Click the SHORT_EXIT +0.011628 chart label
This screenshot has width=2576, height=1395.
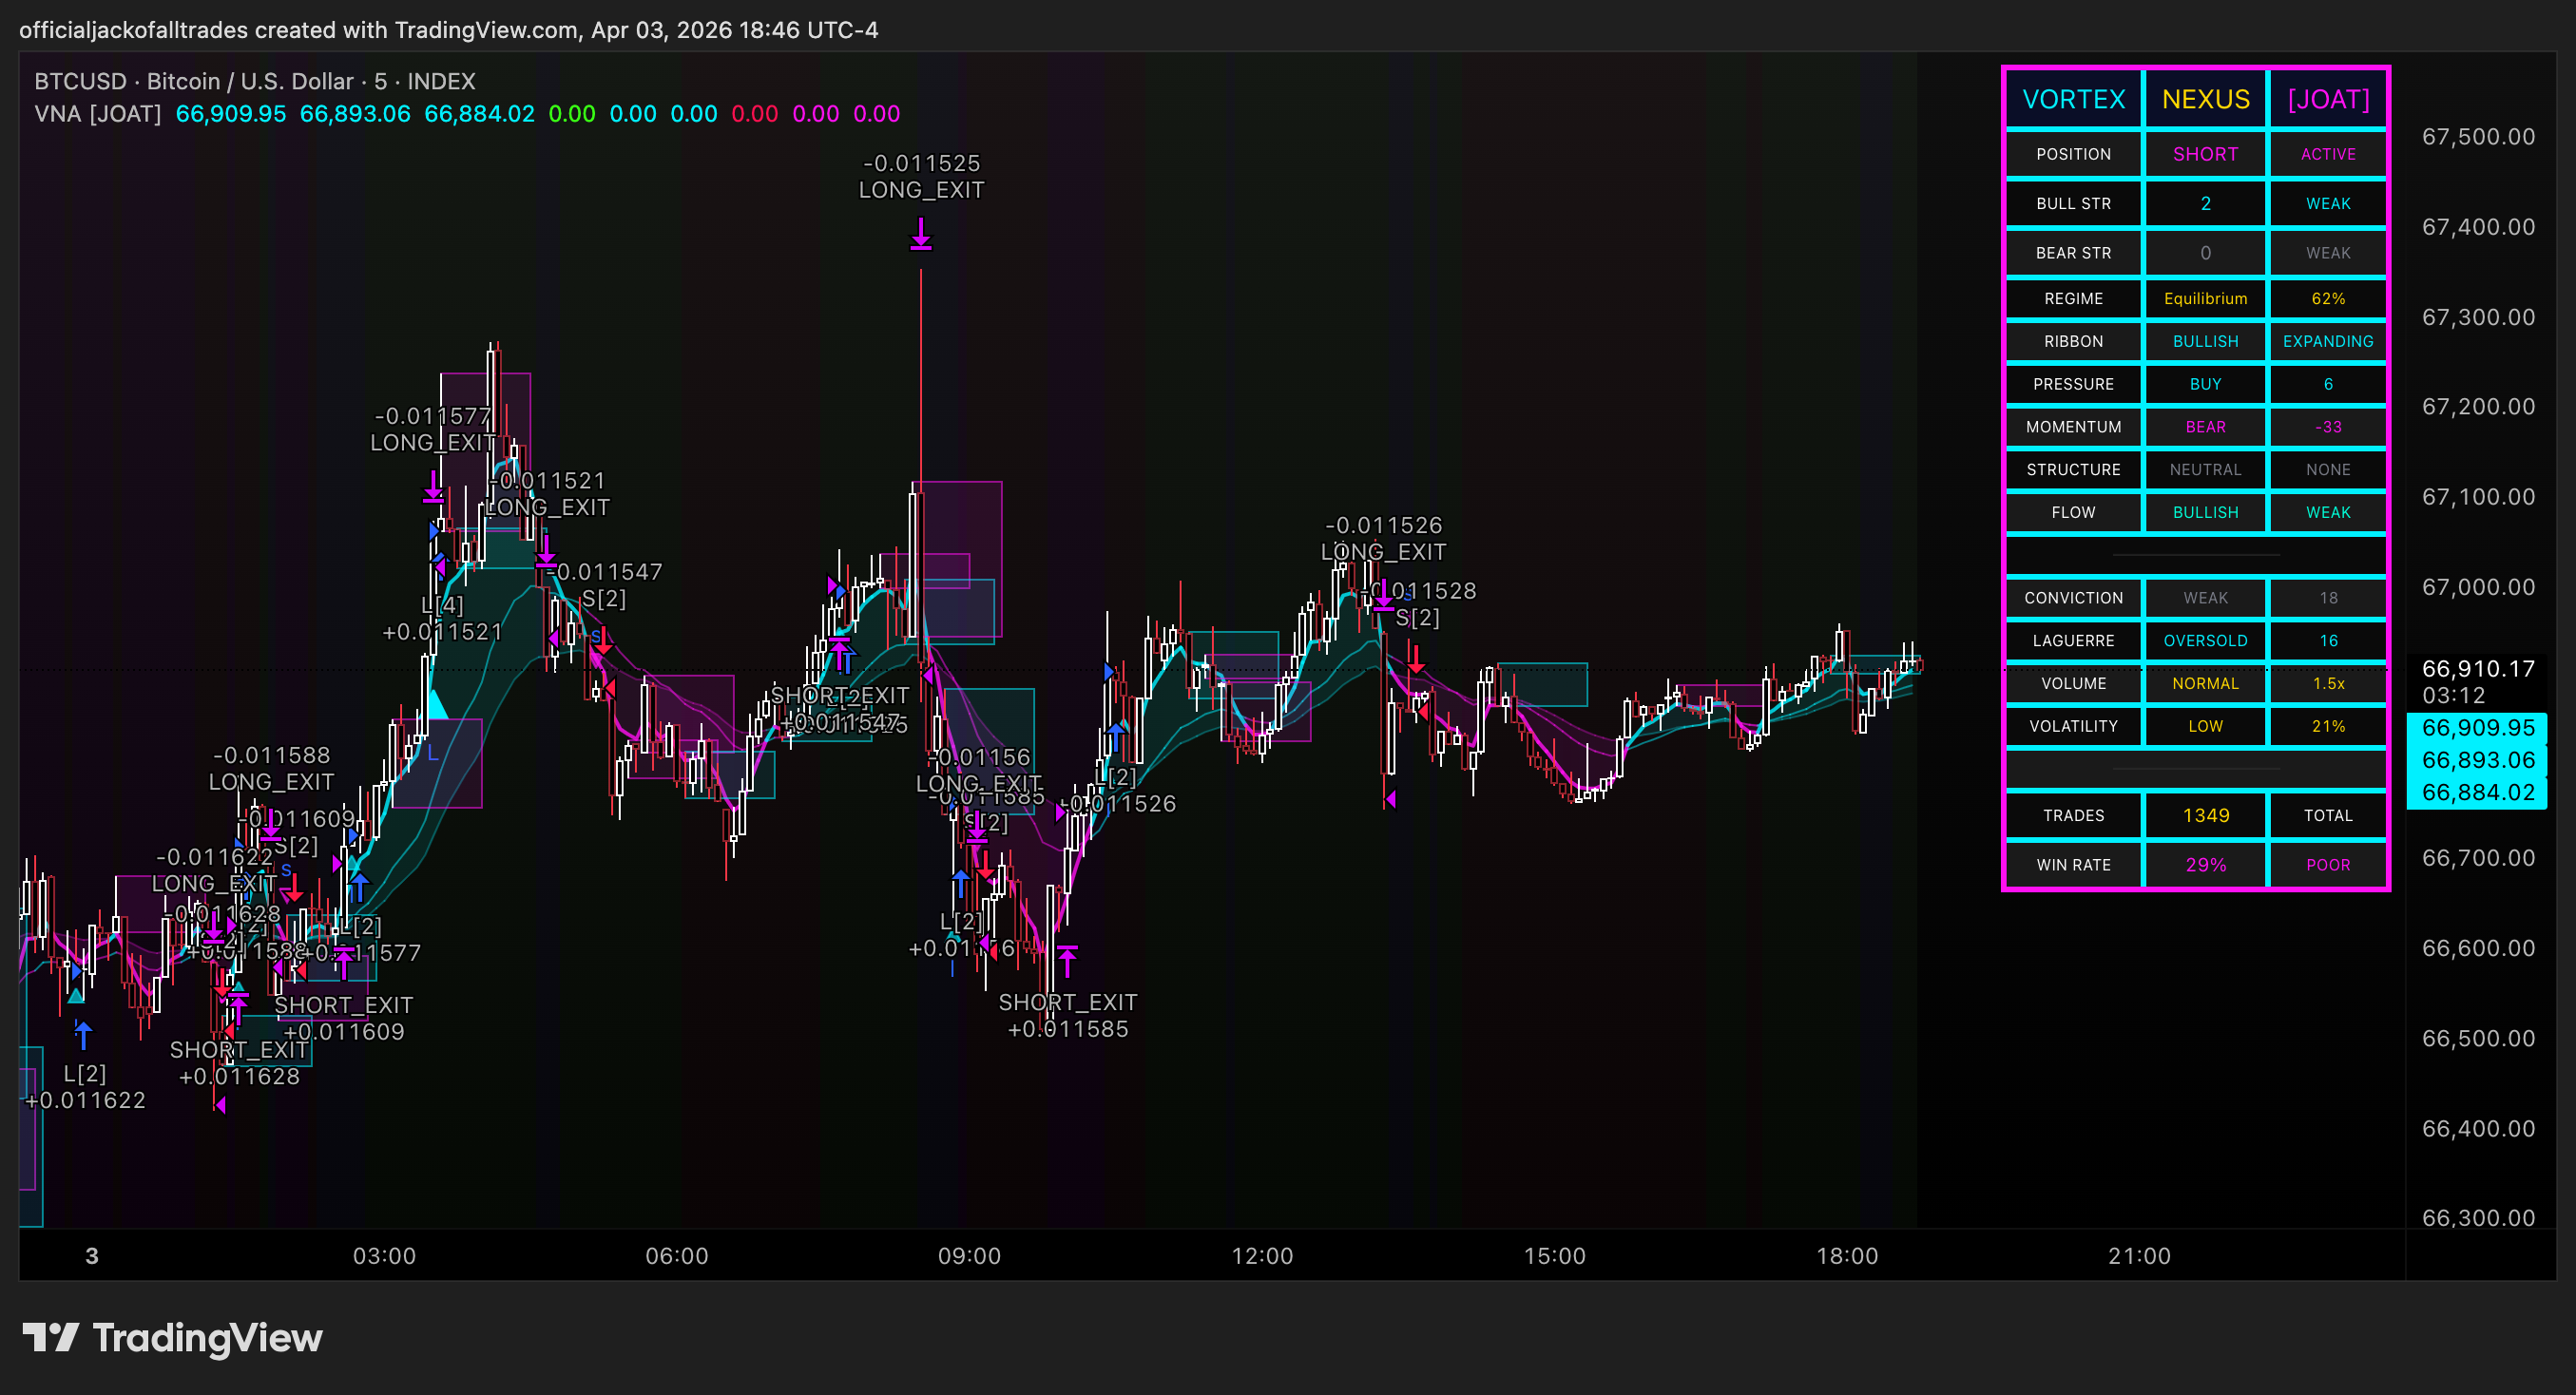239,1063
